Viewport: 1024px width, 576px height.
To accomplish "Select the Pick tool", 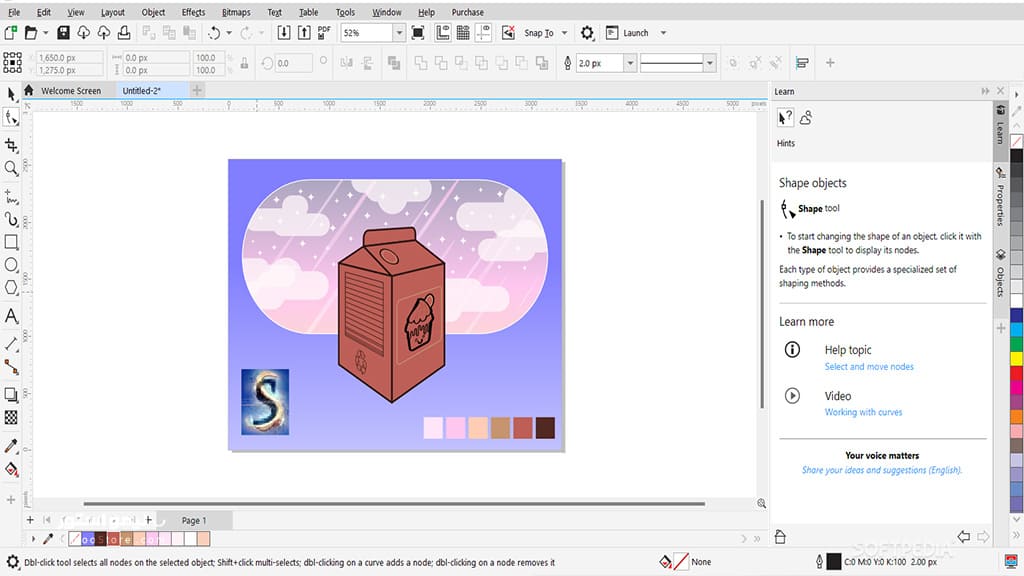I will [11, 95].
